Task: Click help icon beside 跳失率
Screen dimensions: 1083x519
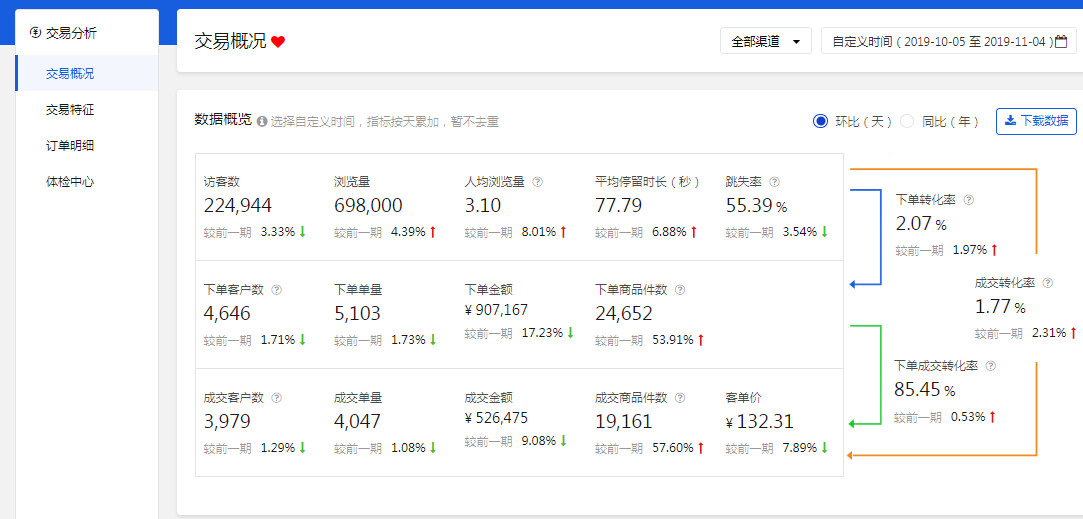Action: (774, 182)
